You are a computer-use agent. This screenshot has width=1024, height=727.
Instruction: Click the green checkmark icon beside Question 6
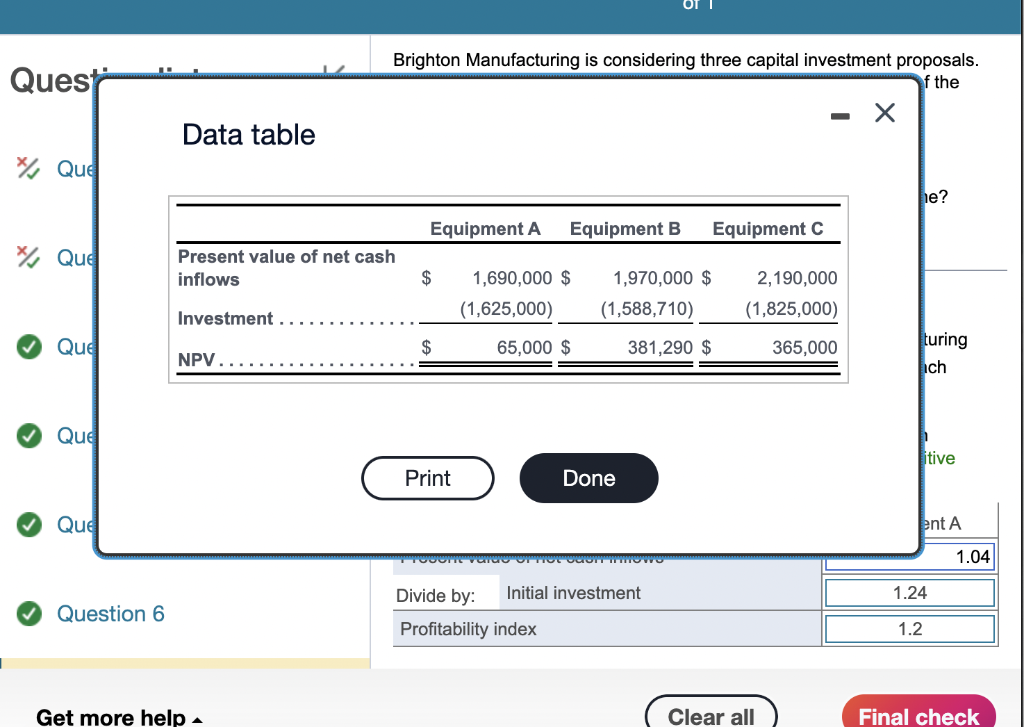29,613
